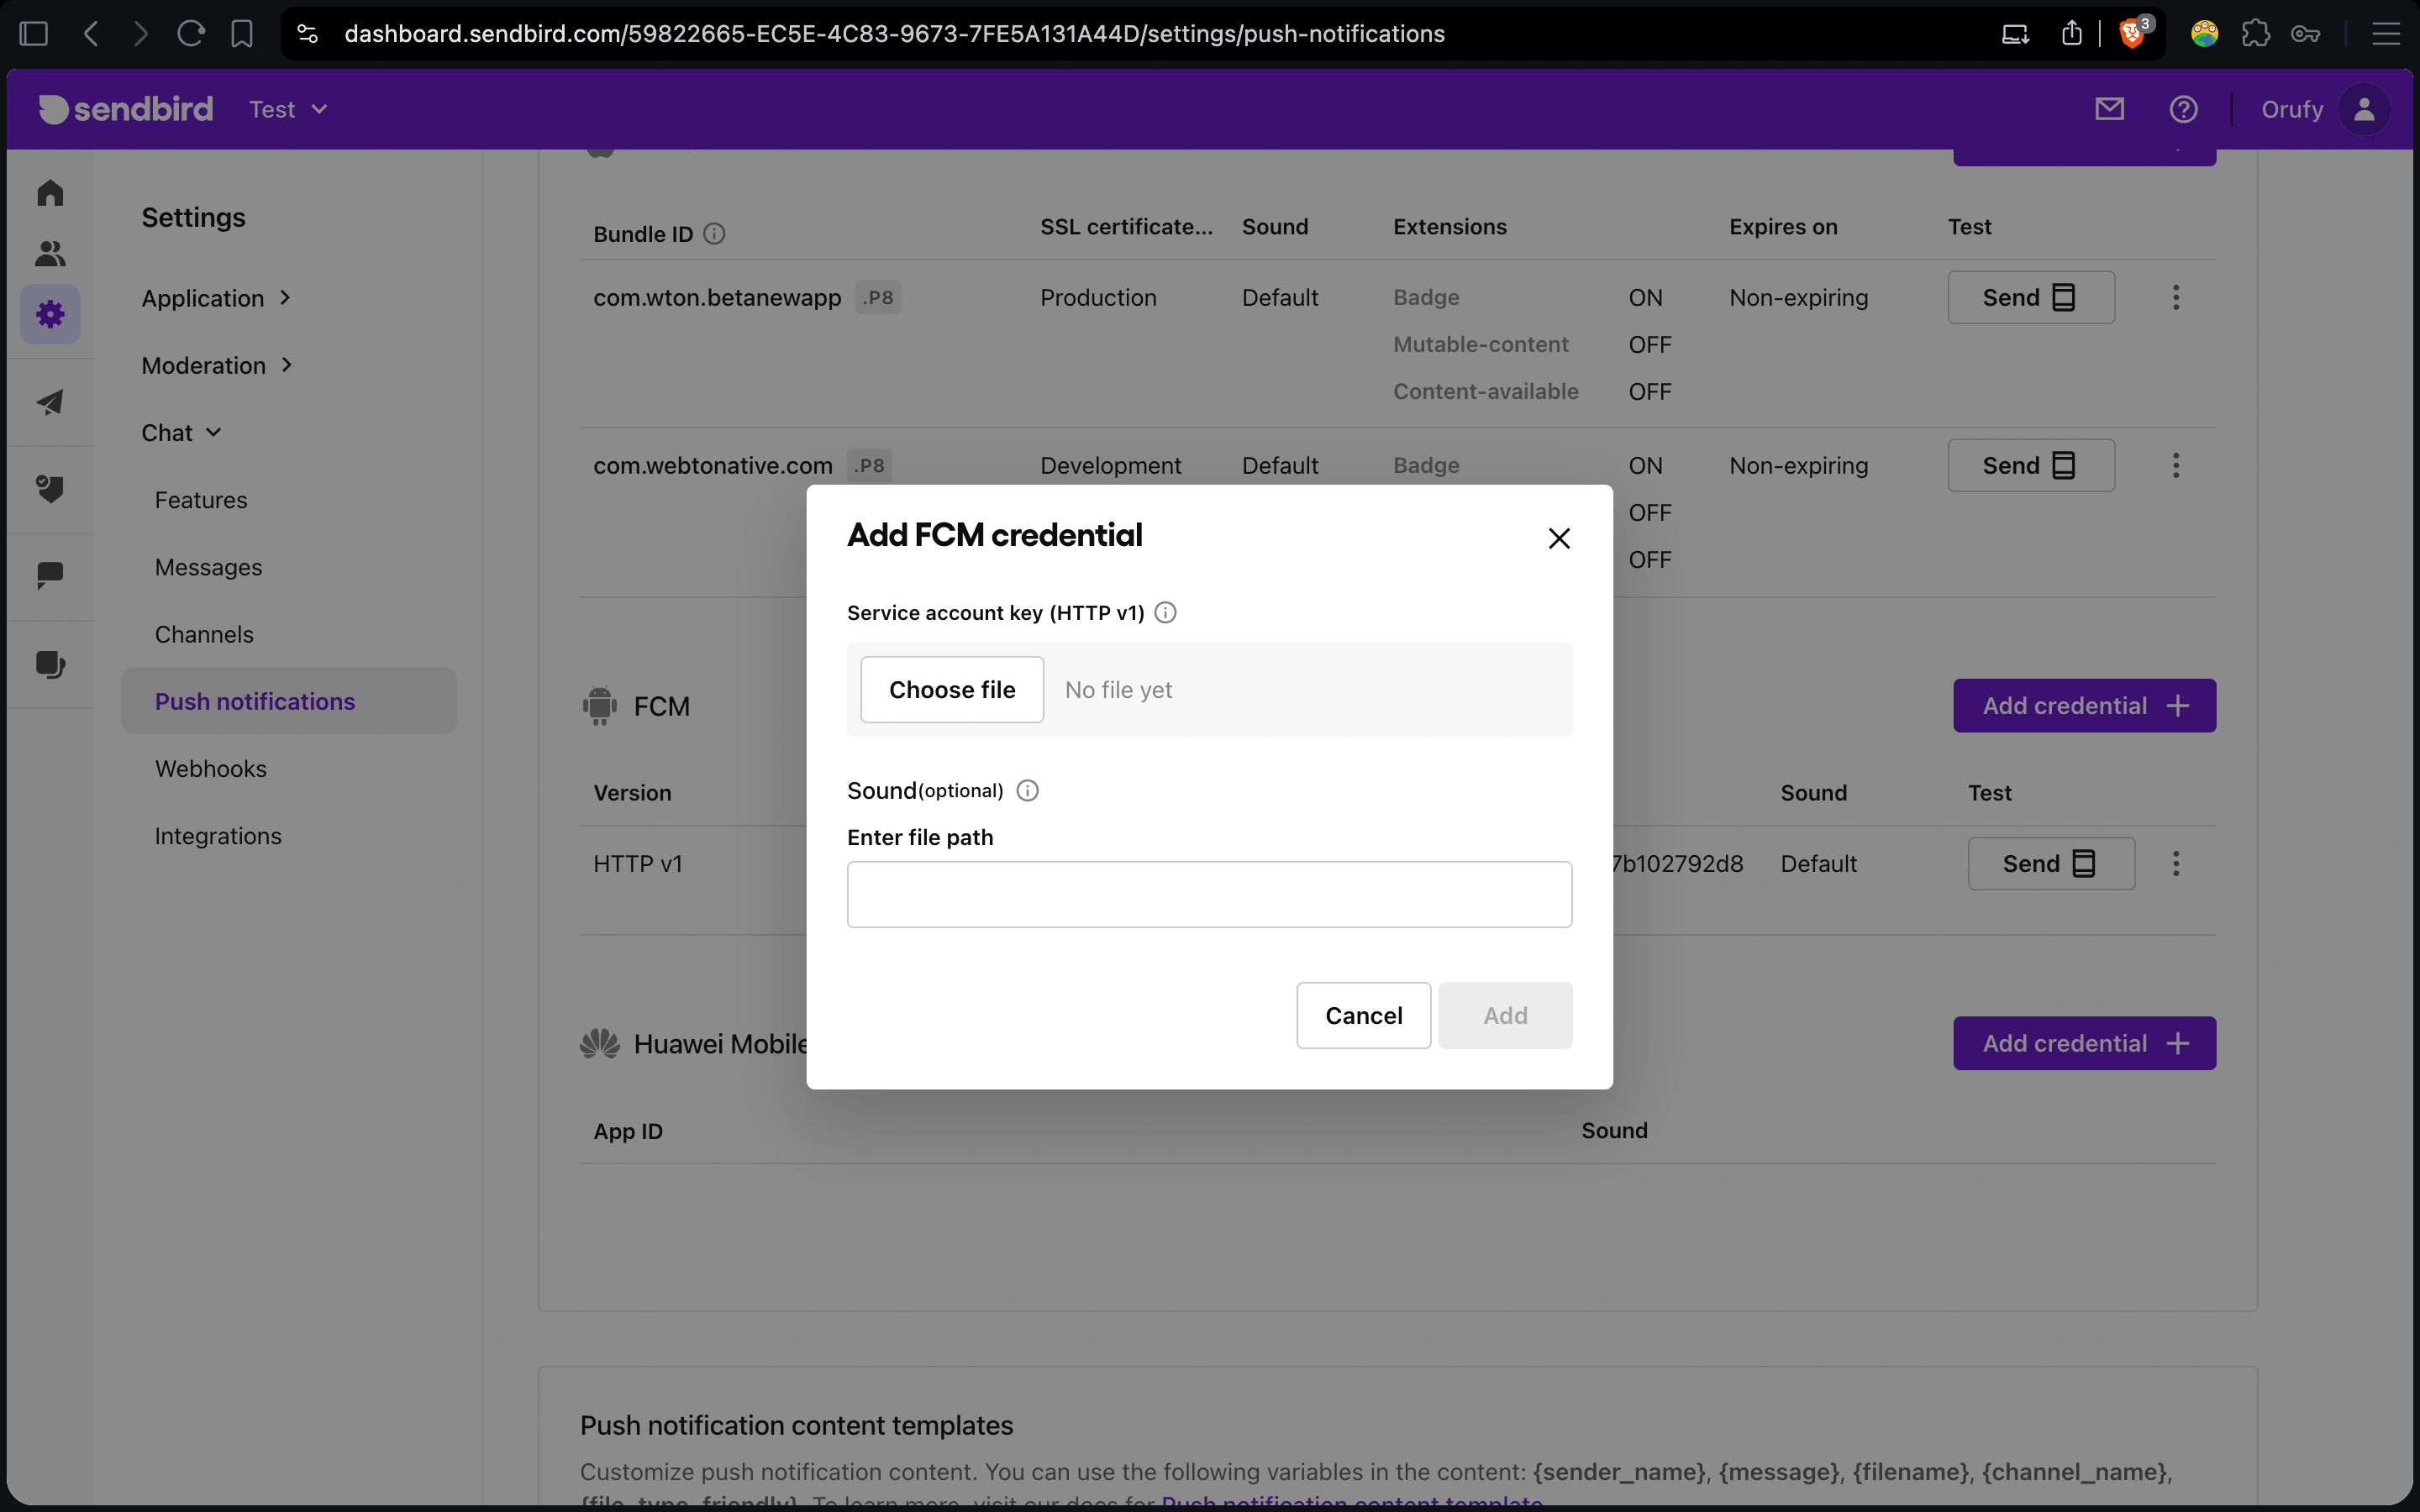Open Features settings page
The image size is (2420, 1512).
point(201,500)
